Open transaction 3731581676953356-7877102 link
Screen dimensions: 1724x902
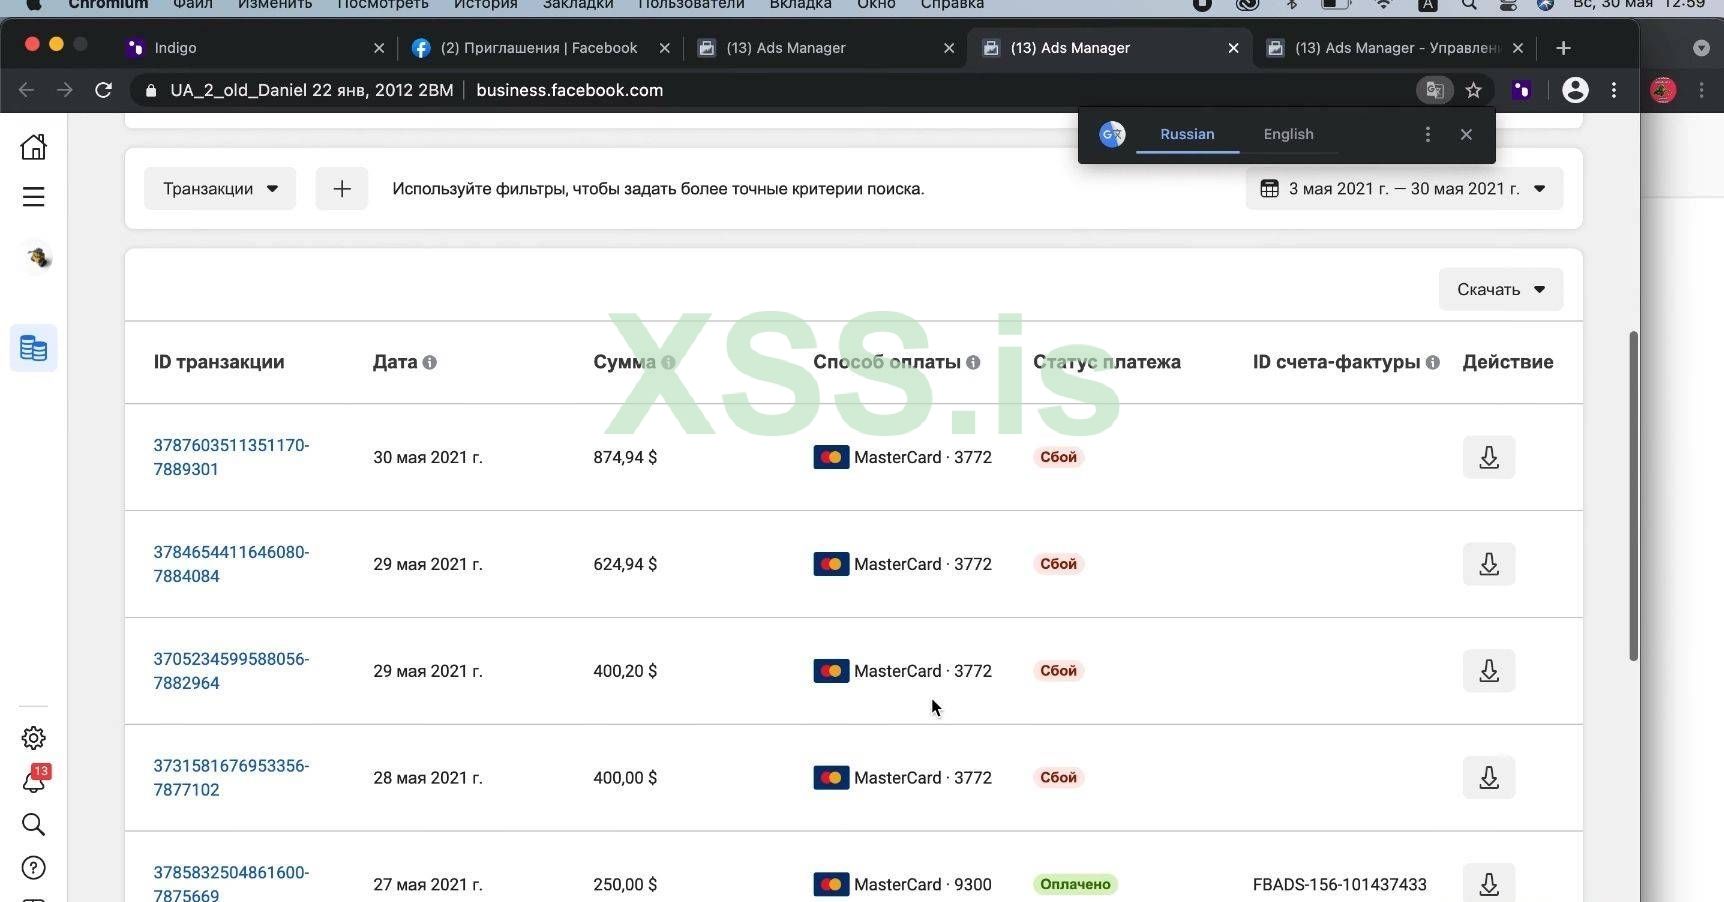231,778
